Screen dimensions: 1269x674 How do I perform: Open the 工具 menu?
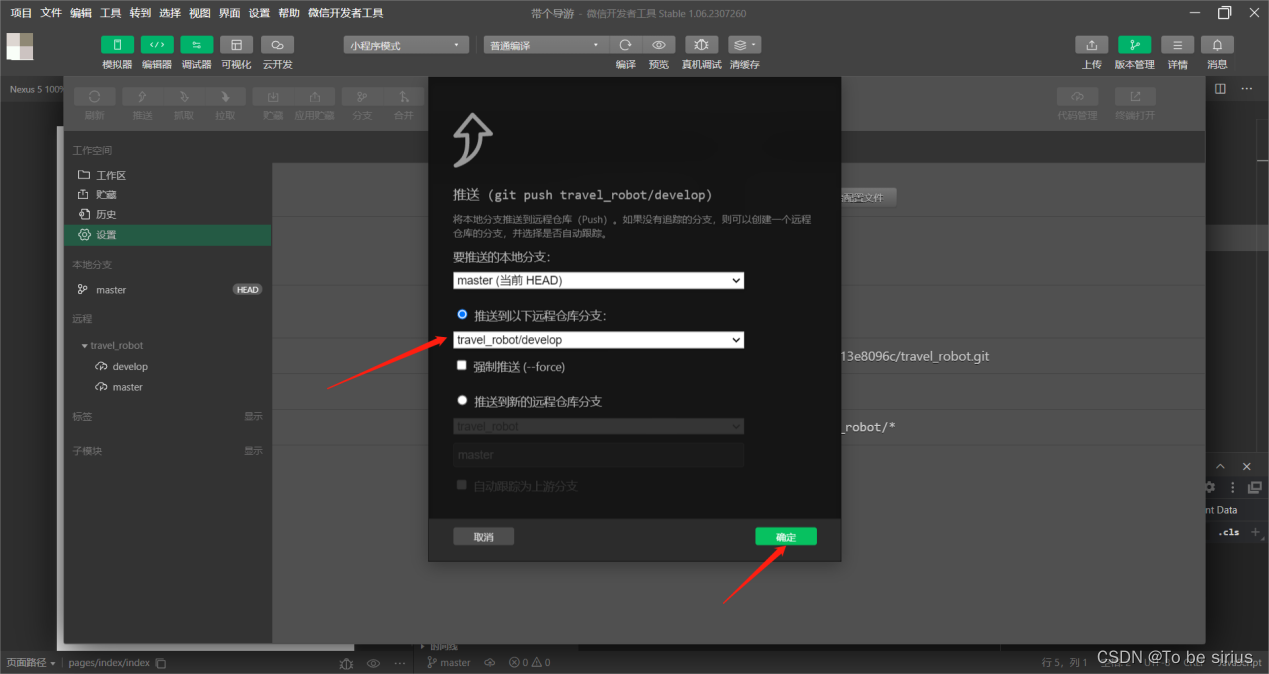point(111,13)
